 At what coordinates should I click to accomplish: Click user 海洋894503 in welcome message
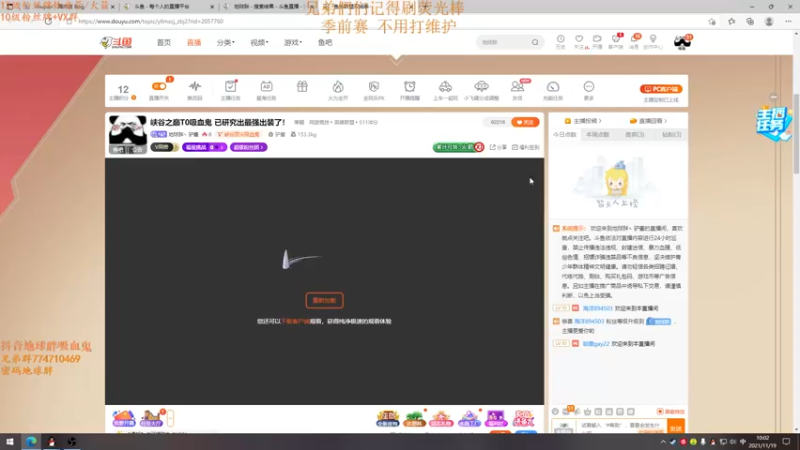pos(597,308)
